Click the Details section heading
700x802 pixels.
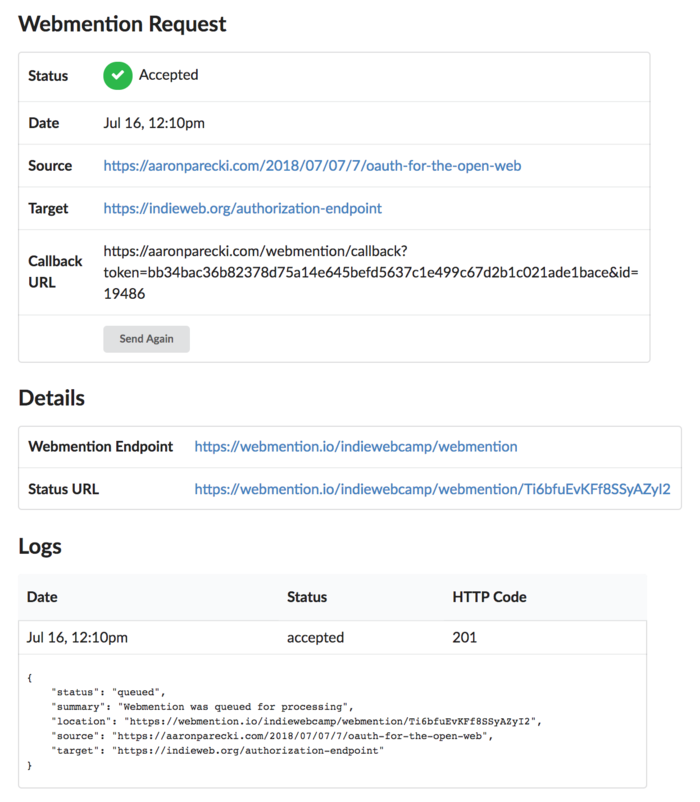pos(52,398)
